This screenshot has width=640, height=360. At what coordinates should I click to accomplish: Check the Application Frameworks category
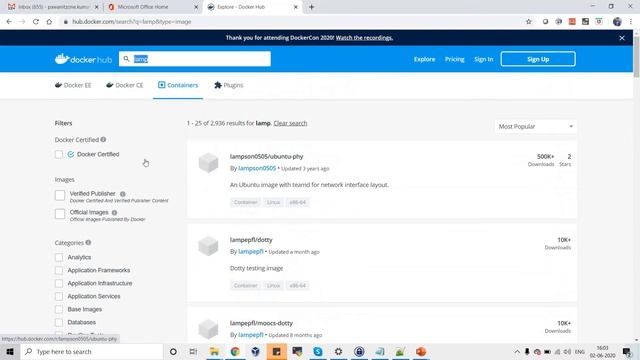(x=59, y=270)
